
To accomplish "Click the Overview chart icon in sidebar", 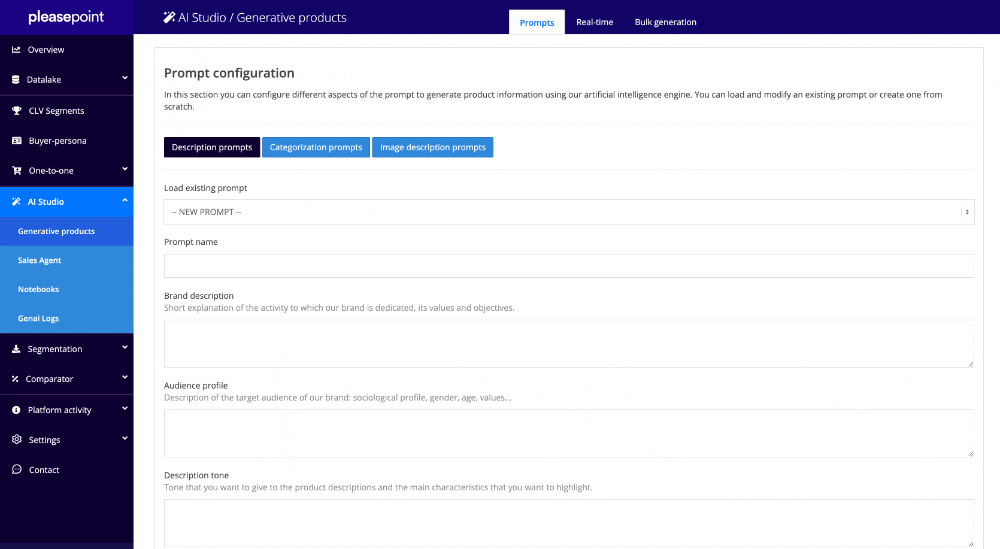I will click(16, 50).
